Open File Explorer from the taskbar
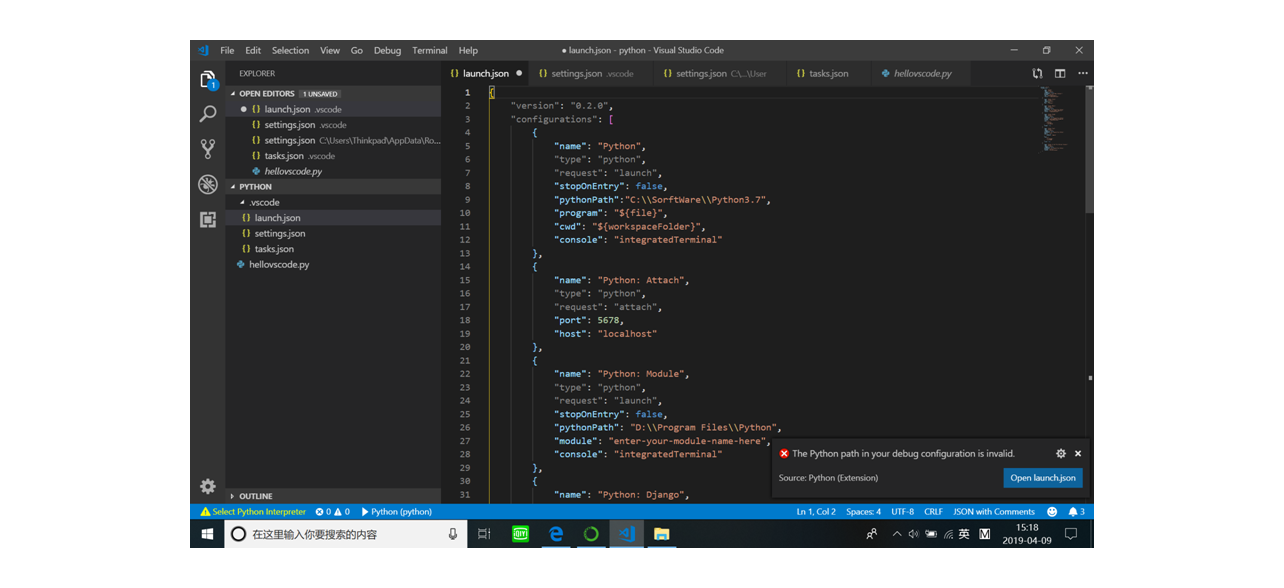Viewport: 1284px width, 588px height. [662, 534]
